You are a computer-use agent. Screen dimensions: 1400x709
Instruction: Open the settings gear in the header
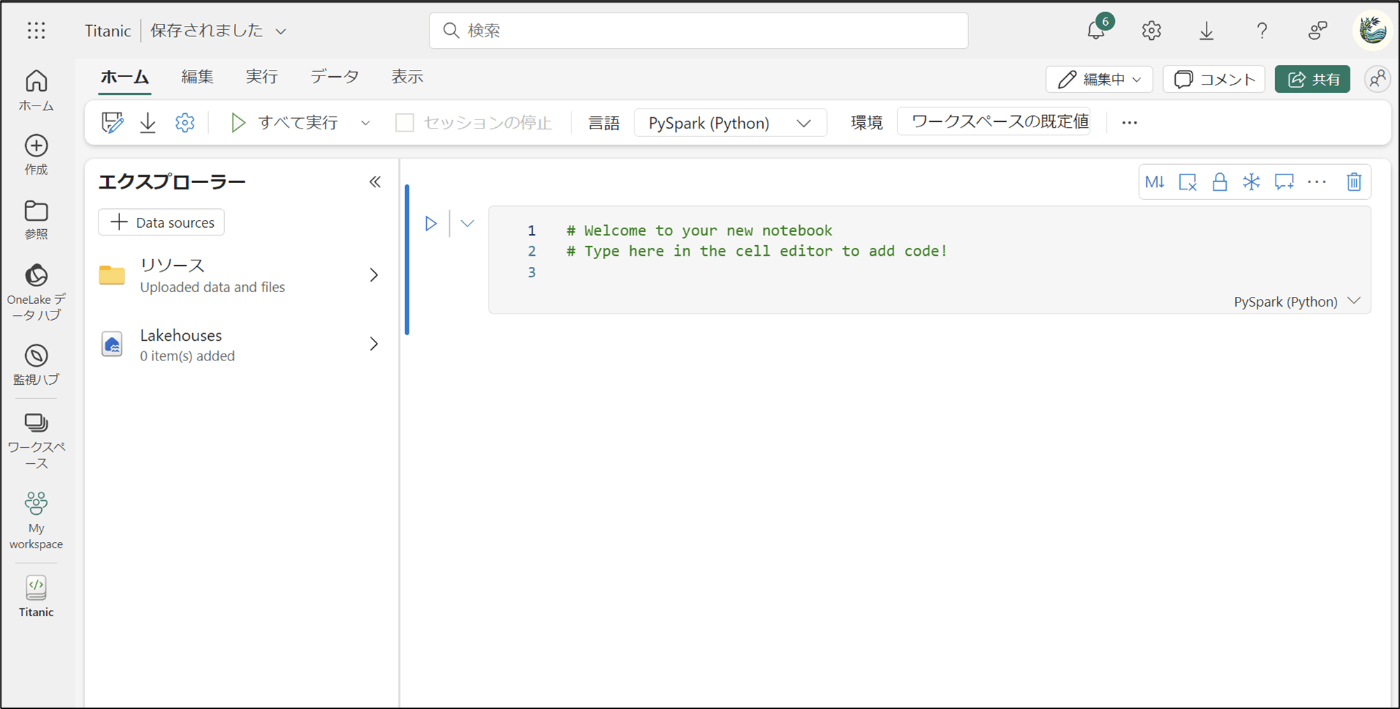click(x=1151, y=31)
